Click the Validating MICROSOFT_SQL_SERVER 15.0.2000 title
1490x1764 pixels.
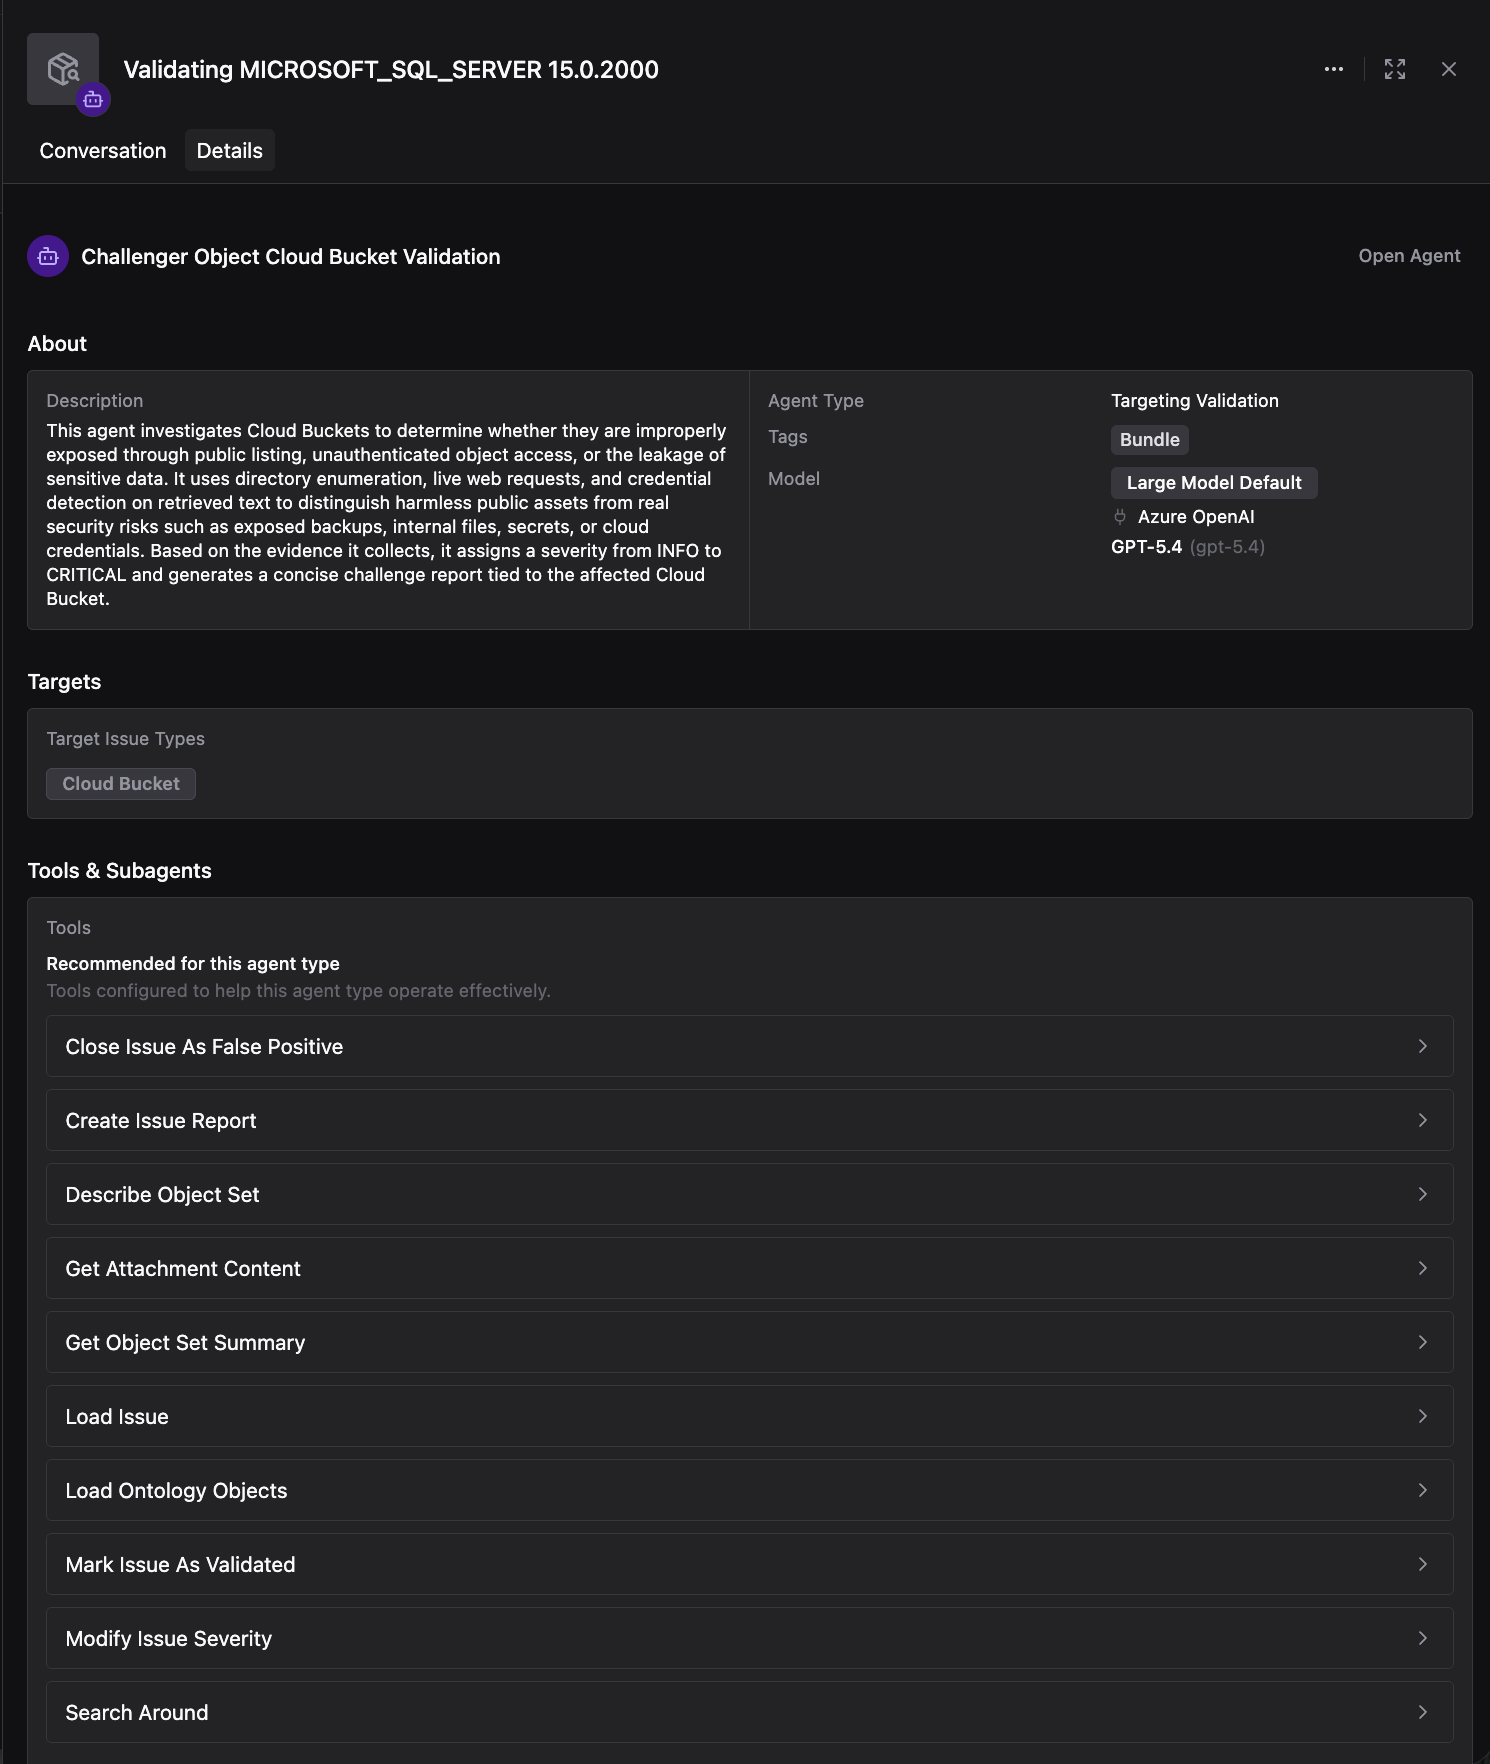(x=391, y=70)
